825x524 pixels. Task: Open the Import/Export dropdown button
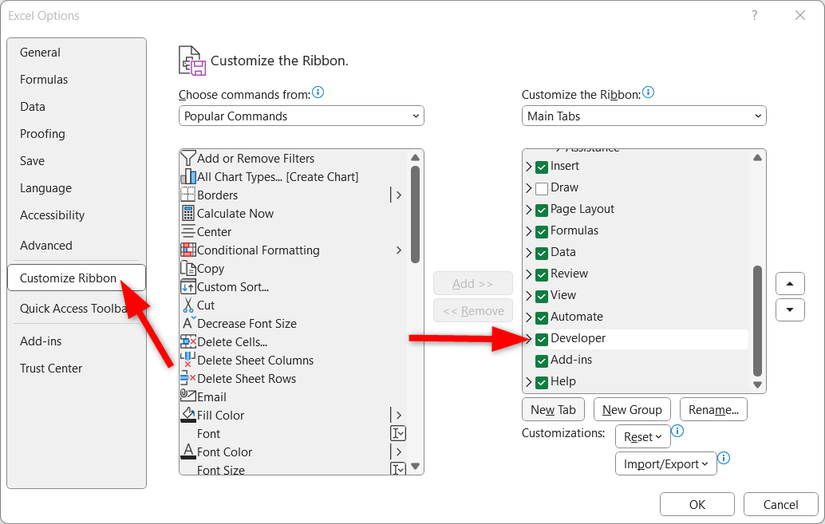coord(666,463)
